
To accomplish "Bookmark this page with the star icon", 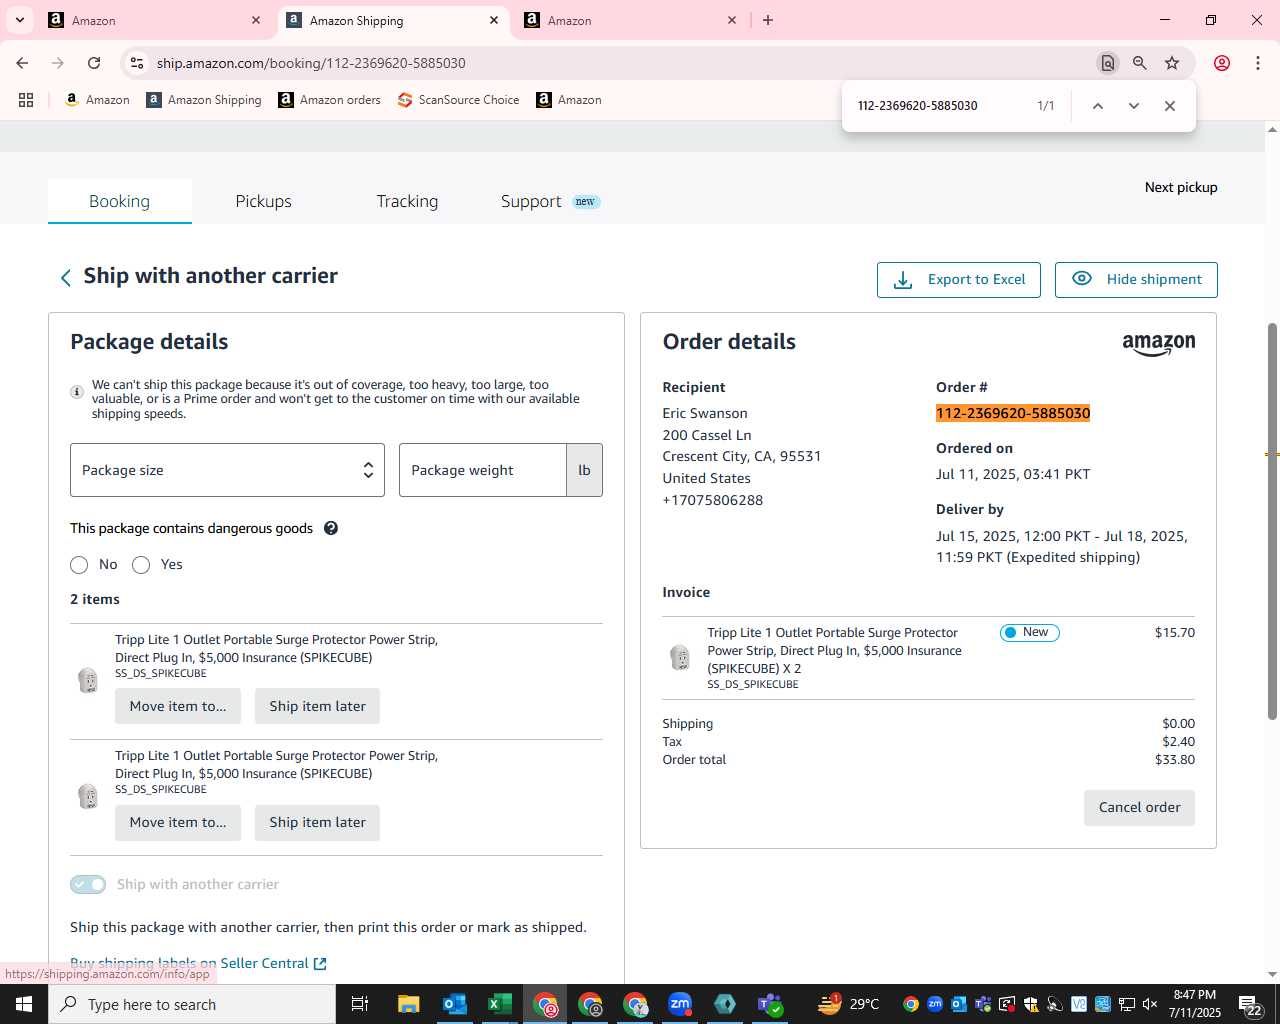I will (x=1172, y=63).
